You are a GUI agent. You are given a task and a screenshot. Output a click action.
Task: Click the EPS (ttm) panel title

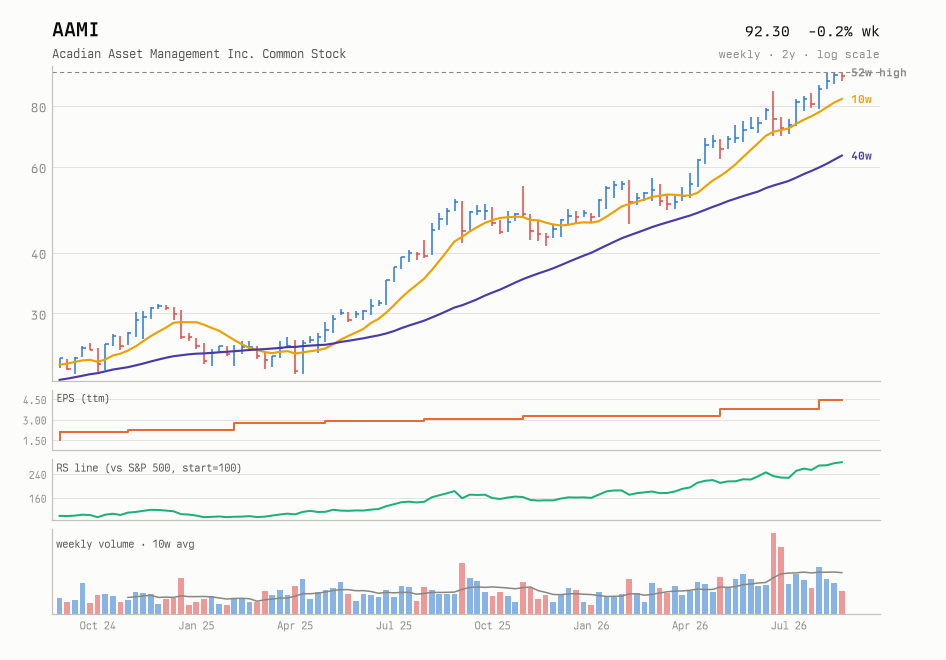(83, 398)
